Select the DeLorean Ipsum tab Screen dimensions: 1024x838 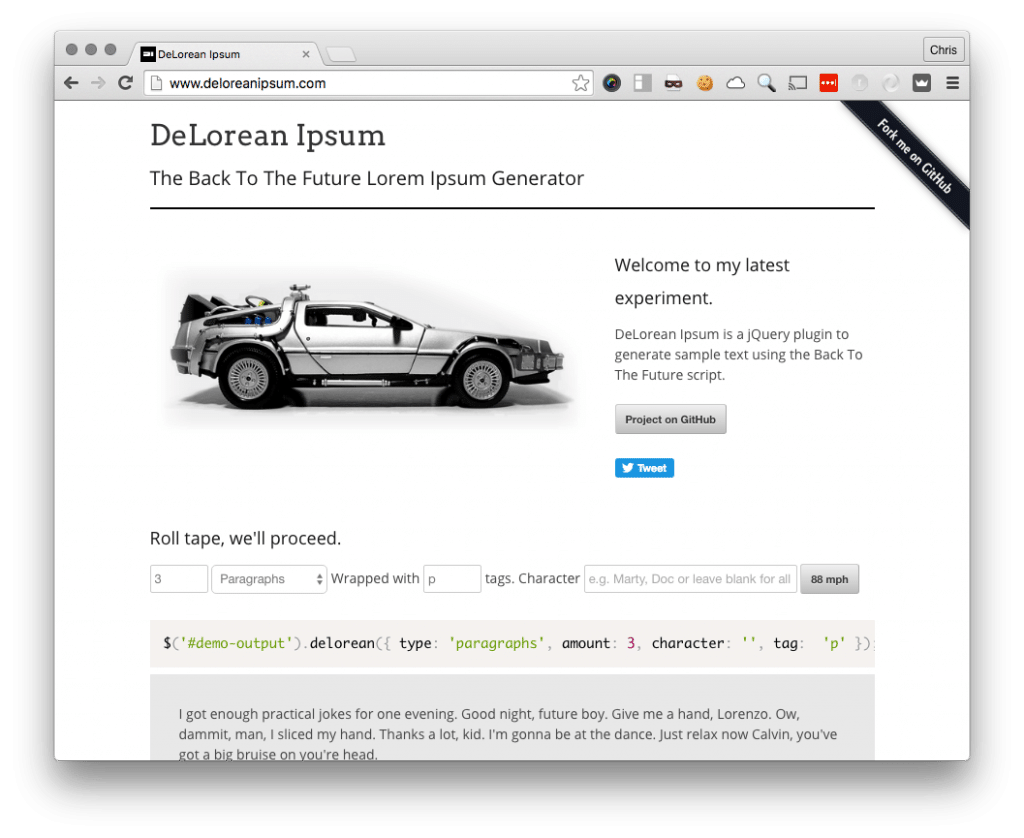coord(225,54)
